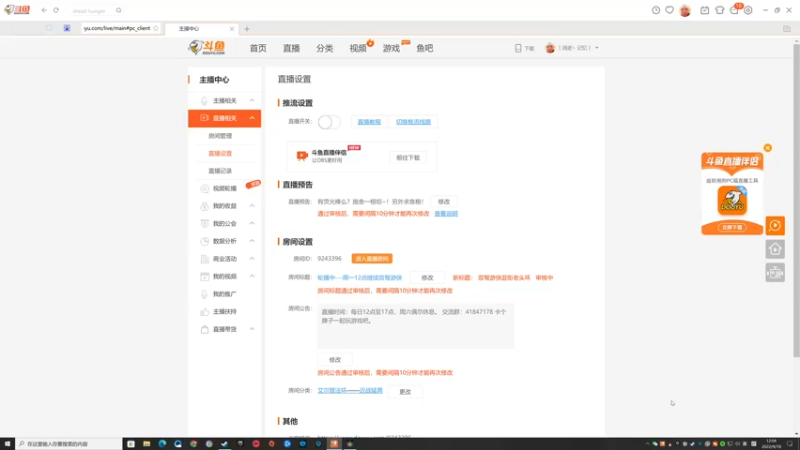Click the floating robot icon on right
Image resolution: width=800 pixels, height=450 pixels.
[775, 273]
